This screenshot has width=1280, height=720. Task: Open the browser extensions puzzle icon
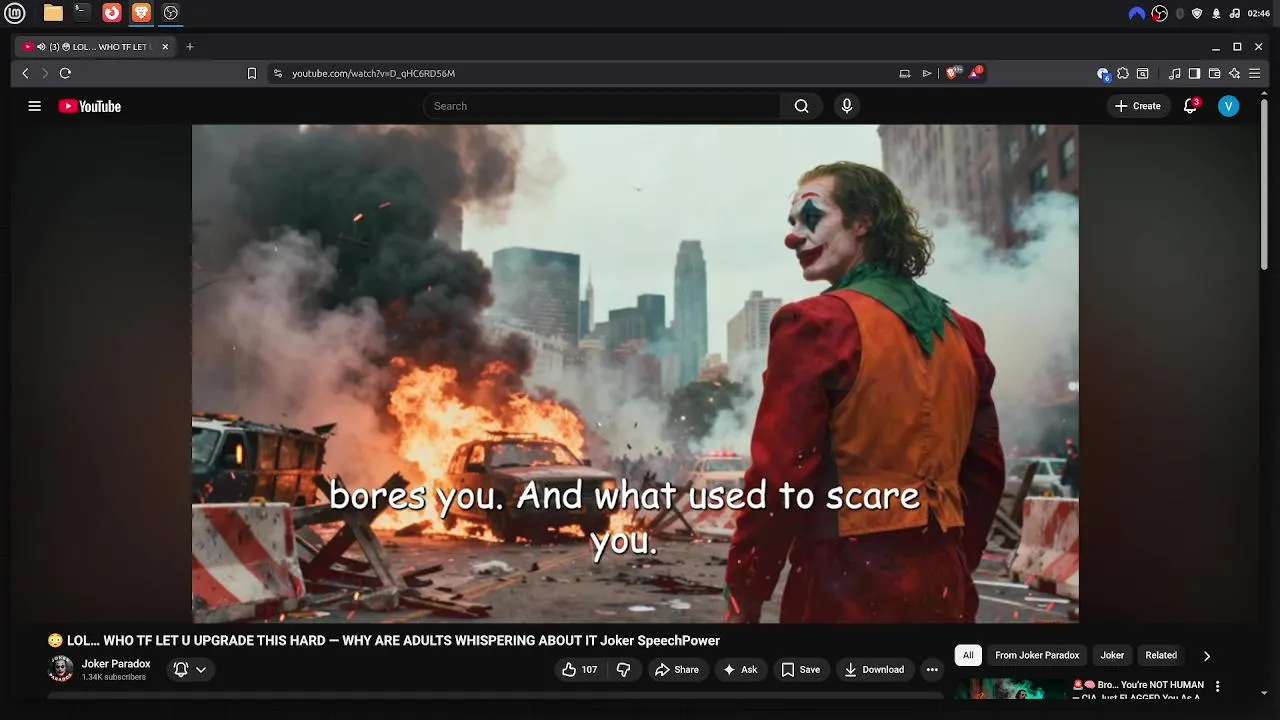pos(1123,73)
